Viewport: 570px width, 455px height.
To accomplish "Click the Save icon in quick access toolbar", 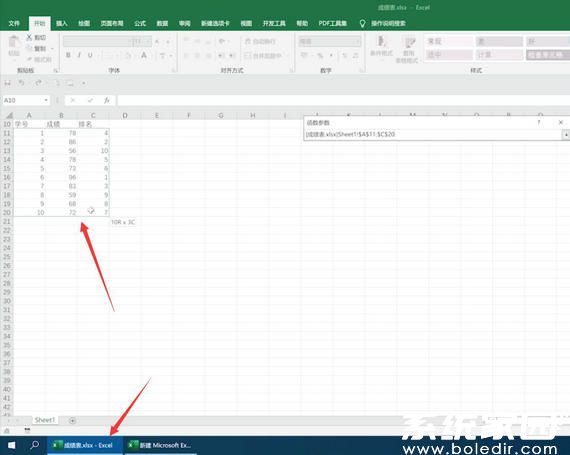I will pos(7,83).
